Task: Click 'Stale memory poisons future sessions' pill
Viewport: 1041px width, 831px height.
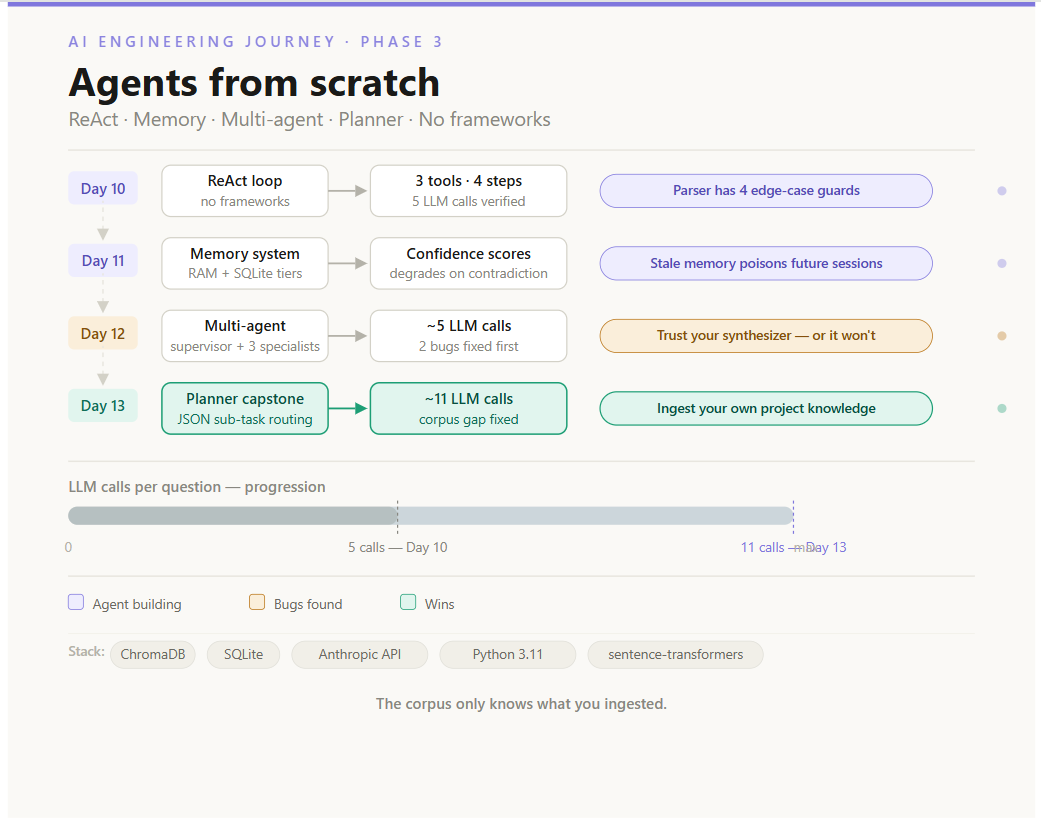Action: [x=766, y=264]
